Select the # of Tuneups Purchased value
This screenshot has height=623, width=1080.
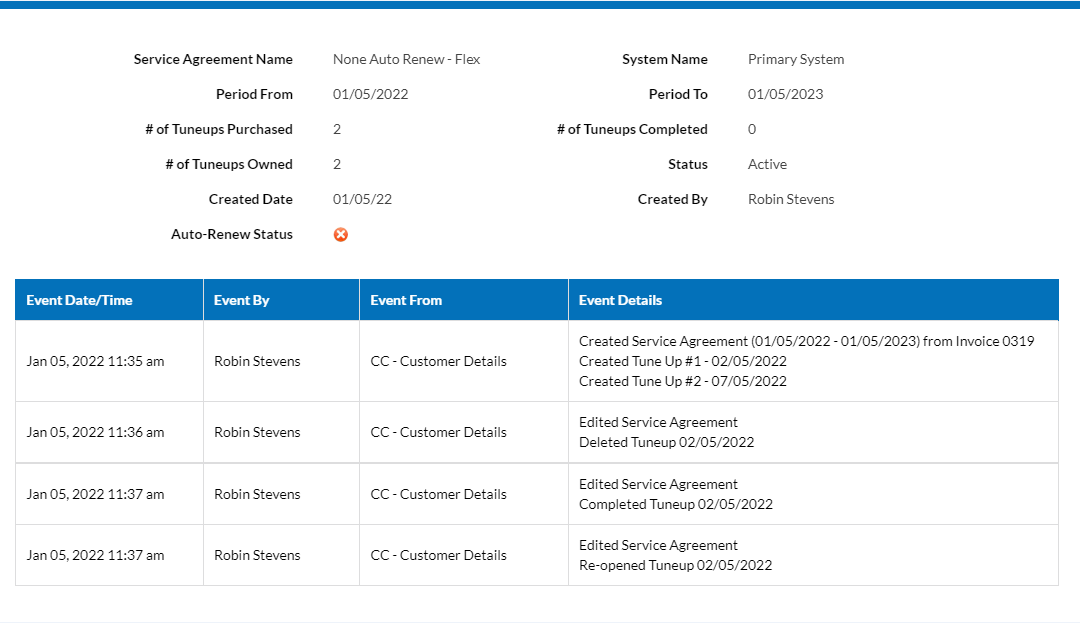(337, 129)
